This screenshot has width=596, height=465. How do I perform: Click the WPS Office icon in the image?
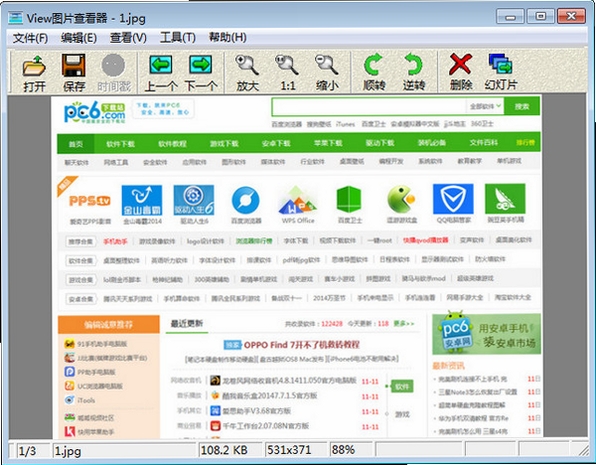click(x=298, y=200)
